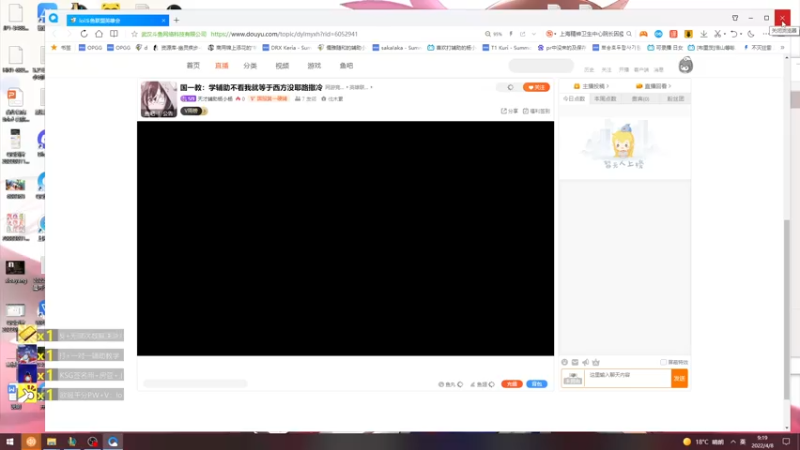800x450 pixels.
Task: Toggle night mode moon icon
Action: point(751,34)
